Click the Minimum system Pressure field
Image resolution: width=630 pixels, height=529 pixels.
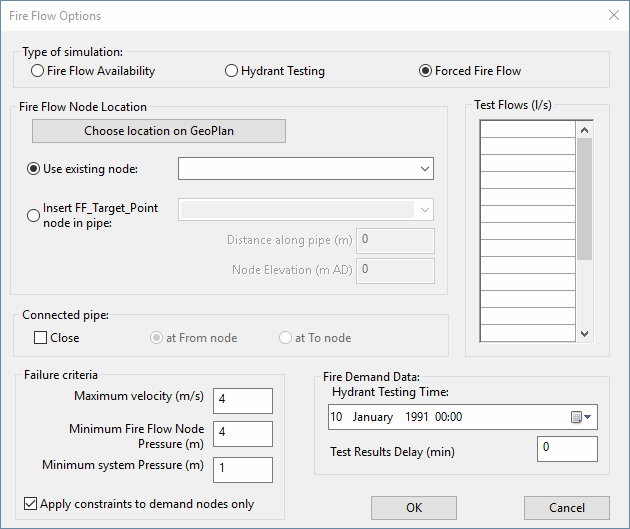pos(242,469)
